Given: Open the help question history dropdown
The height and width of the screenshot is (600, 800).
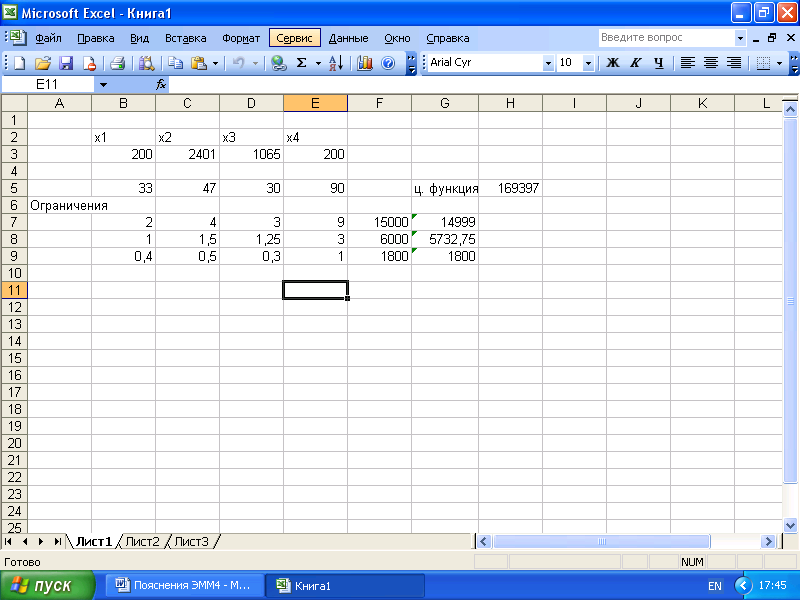Looking at the screenshot, I should (x=740, y=38).
